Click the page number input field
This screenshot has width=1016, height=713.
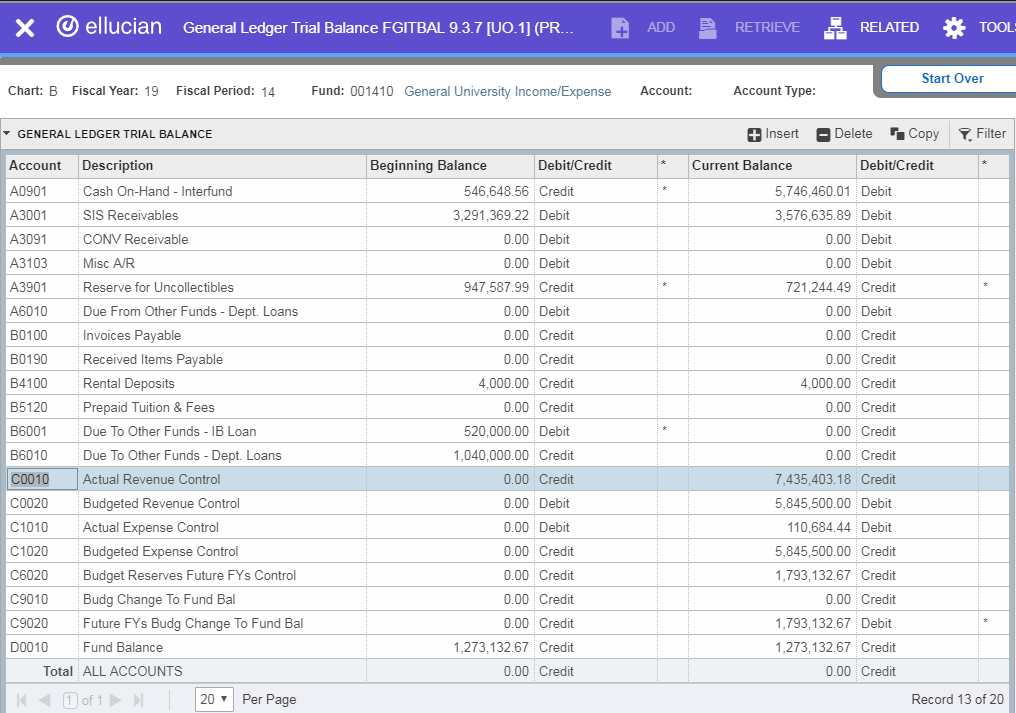(x=70, y=700)
